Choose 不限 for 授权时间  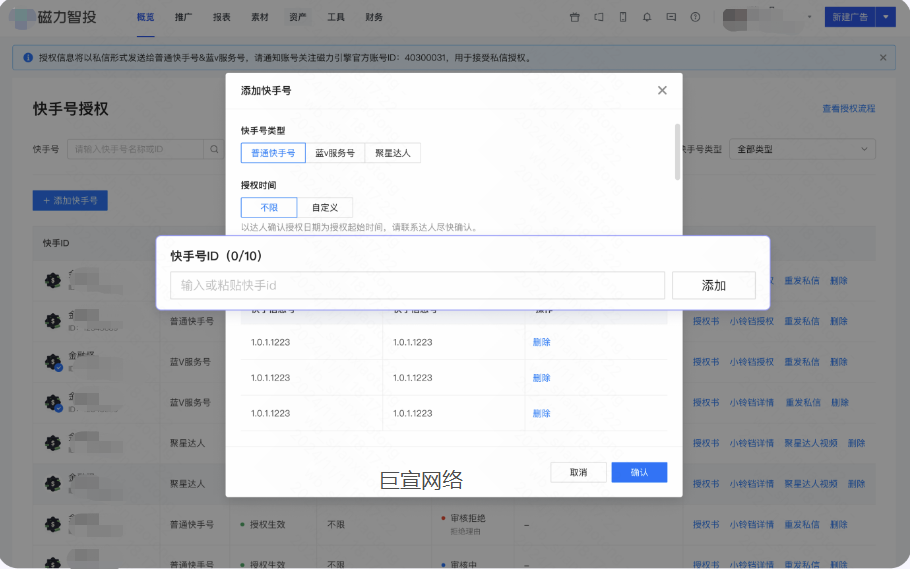click(x=269, y=207)
